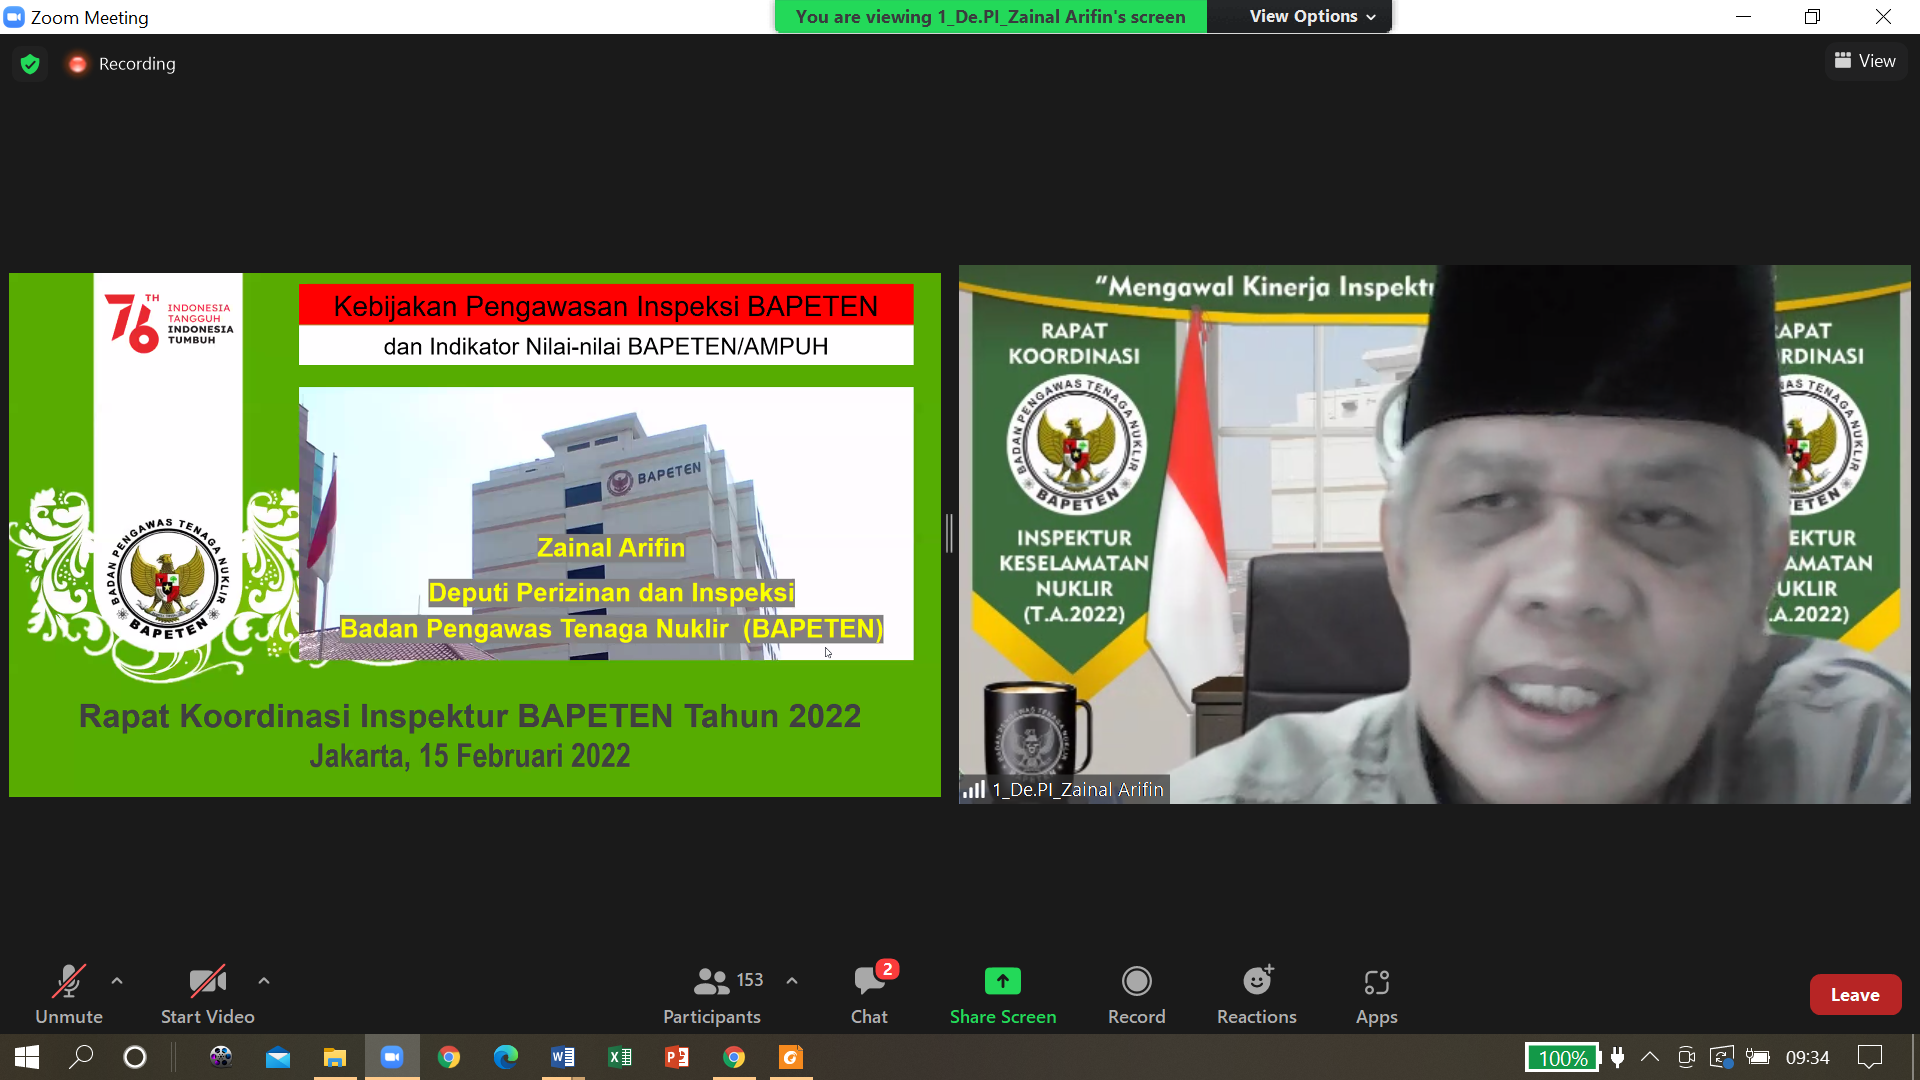The width and height of the screenshot is (1920, 1080).
Task: Click the viewing screen share notification banner
Action: 990,16
